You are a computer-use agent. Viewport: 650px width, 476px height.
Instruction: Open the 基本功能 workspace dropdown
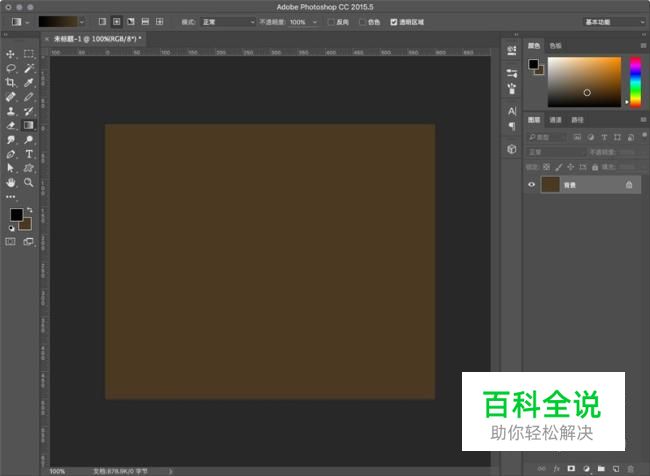tap(613, 21)
